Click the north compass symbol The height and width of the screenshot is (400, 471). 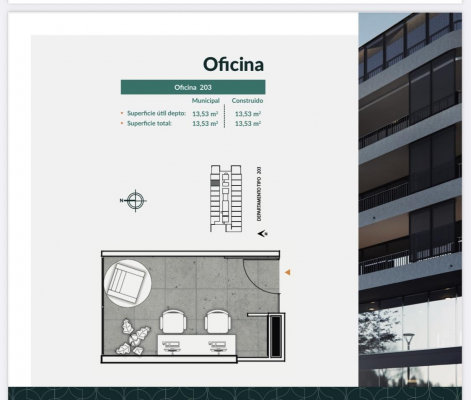pyautogui.click(x=134, y=201)
